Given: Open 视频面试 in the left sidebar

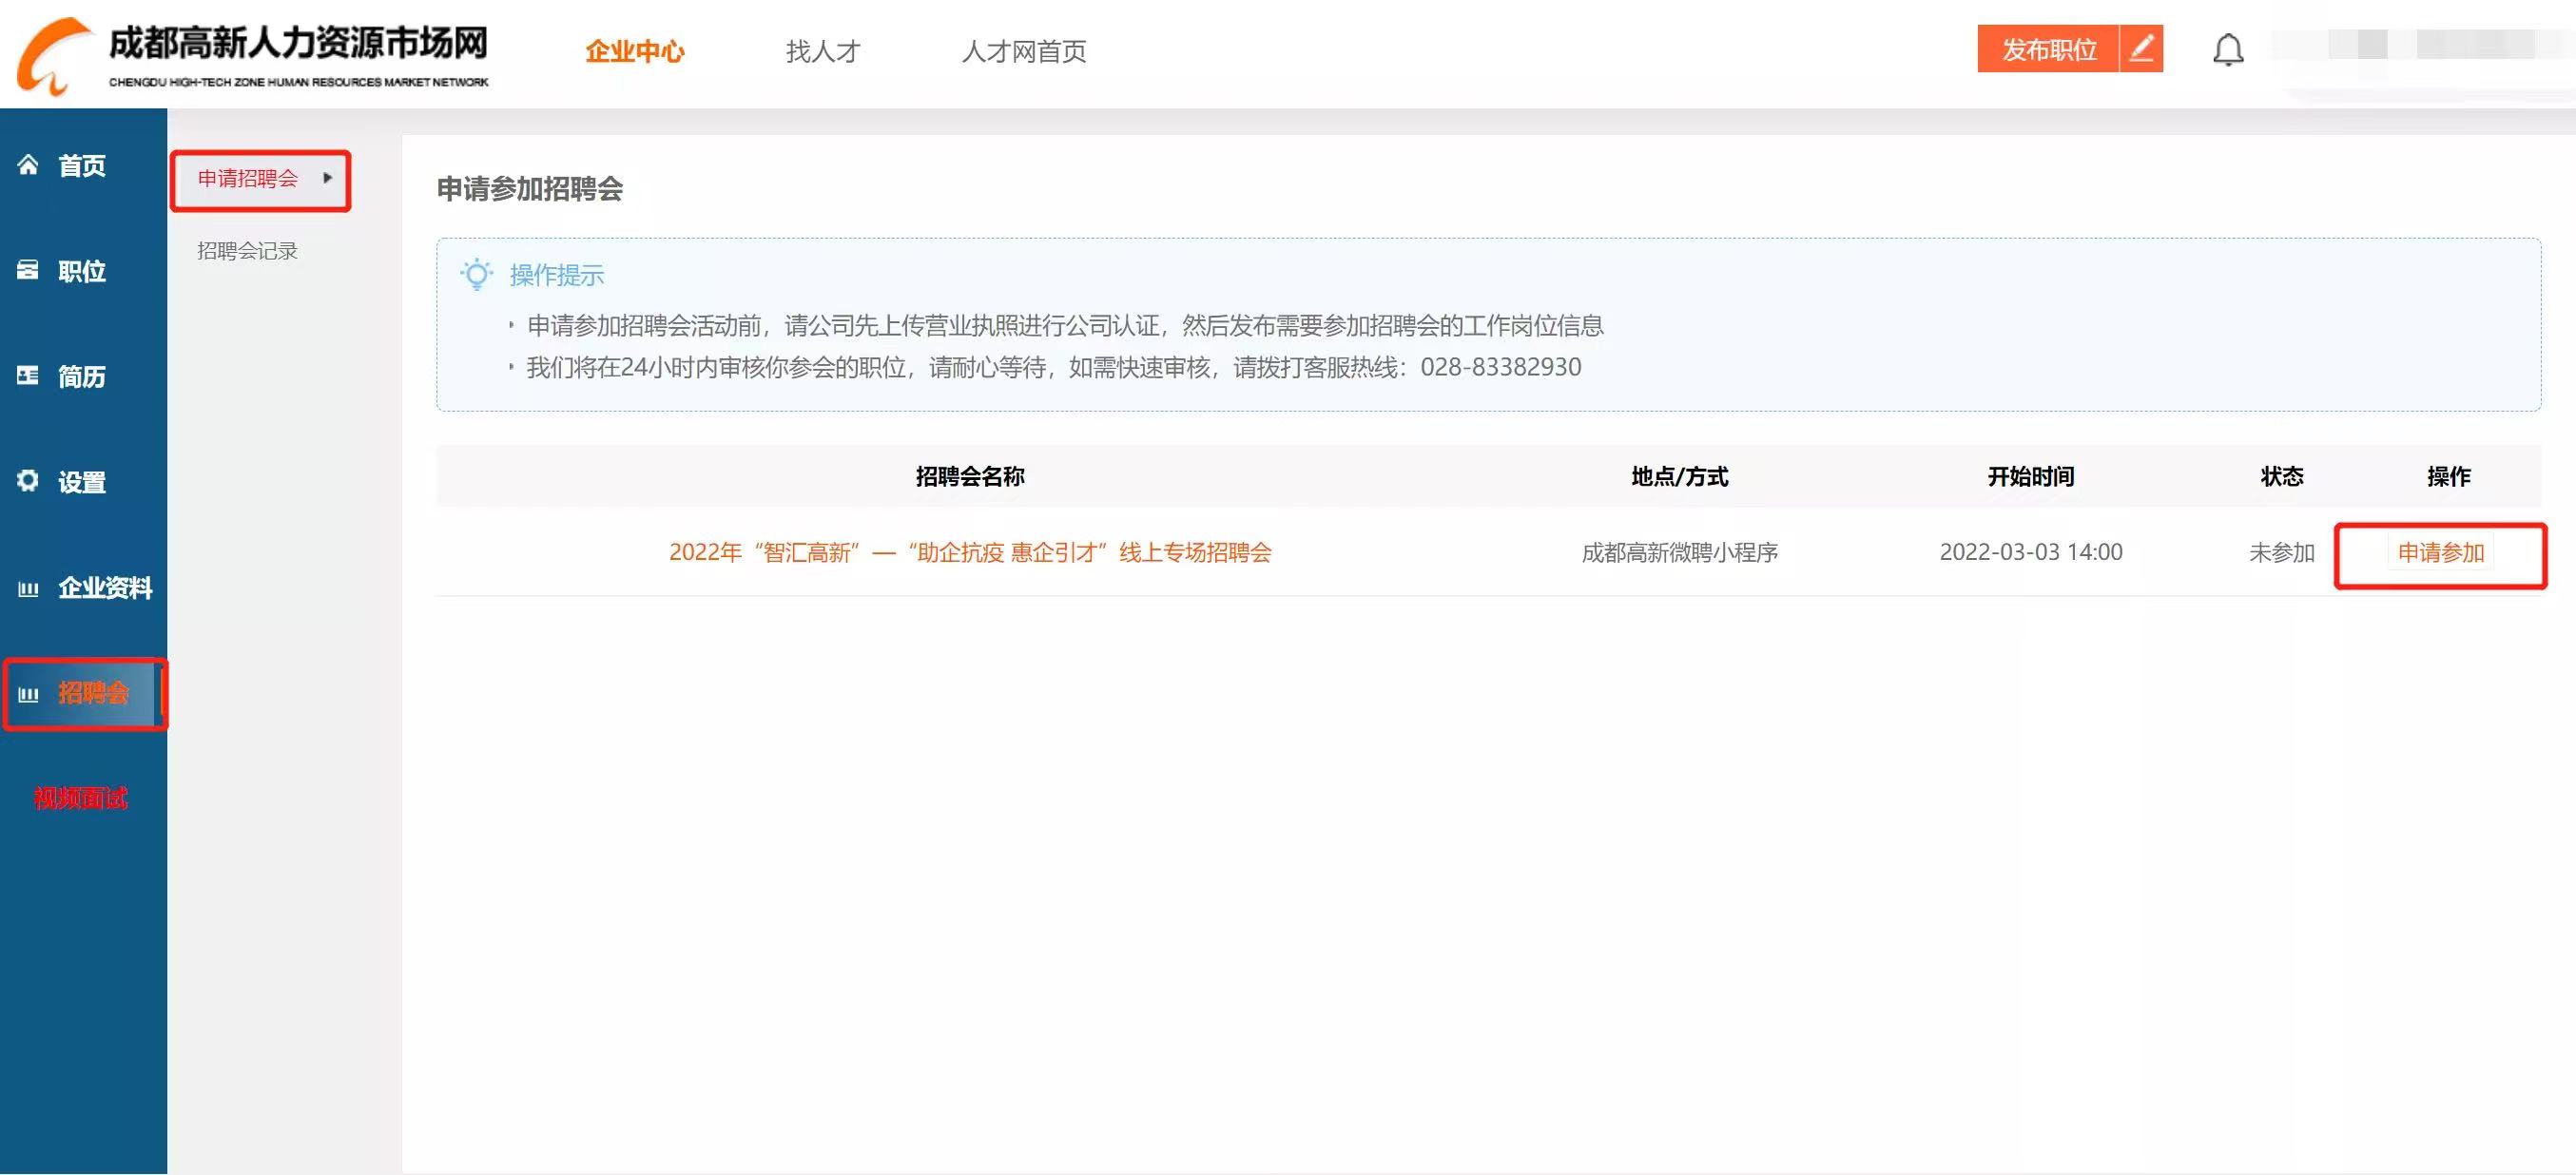Looking at the screenshot, I should 80,798.
